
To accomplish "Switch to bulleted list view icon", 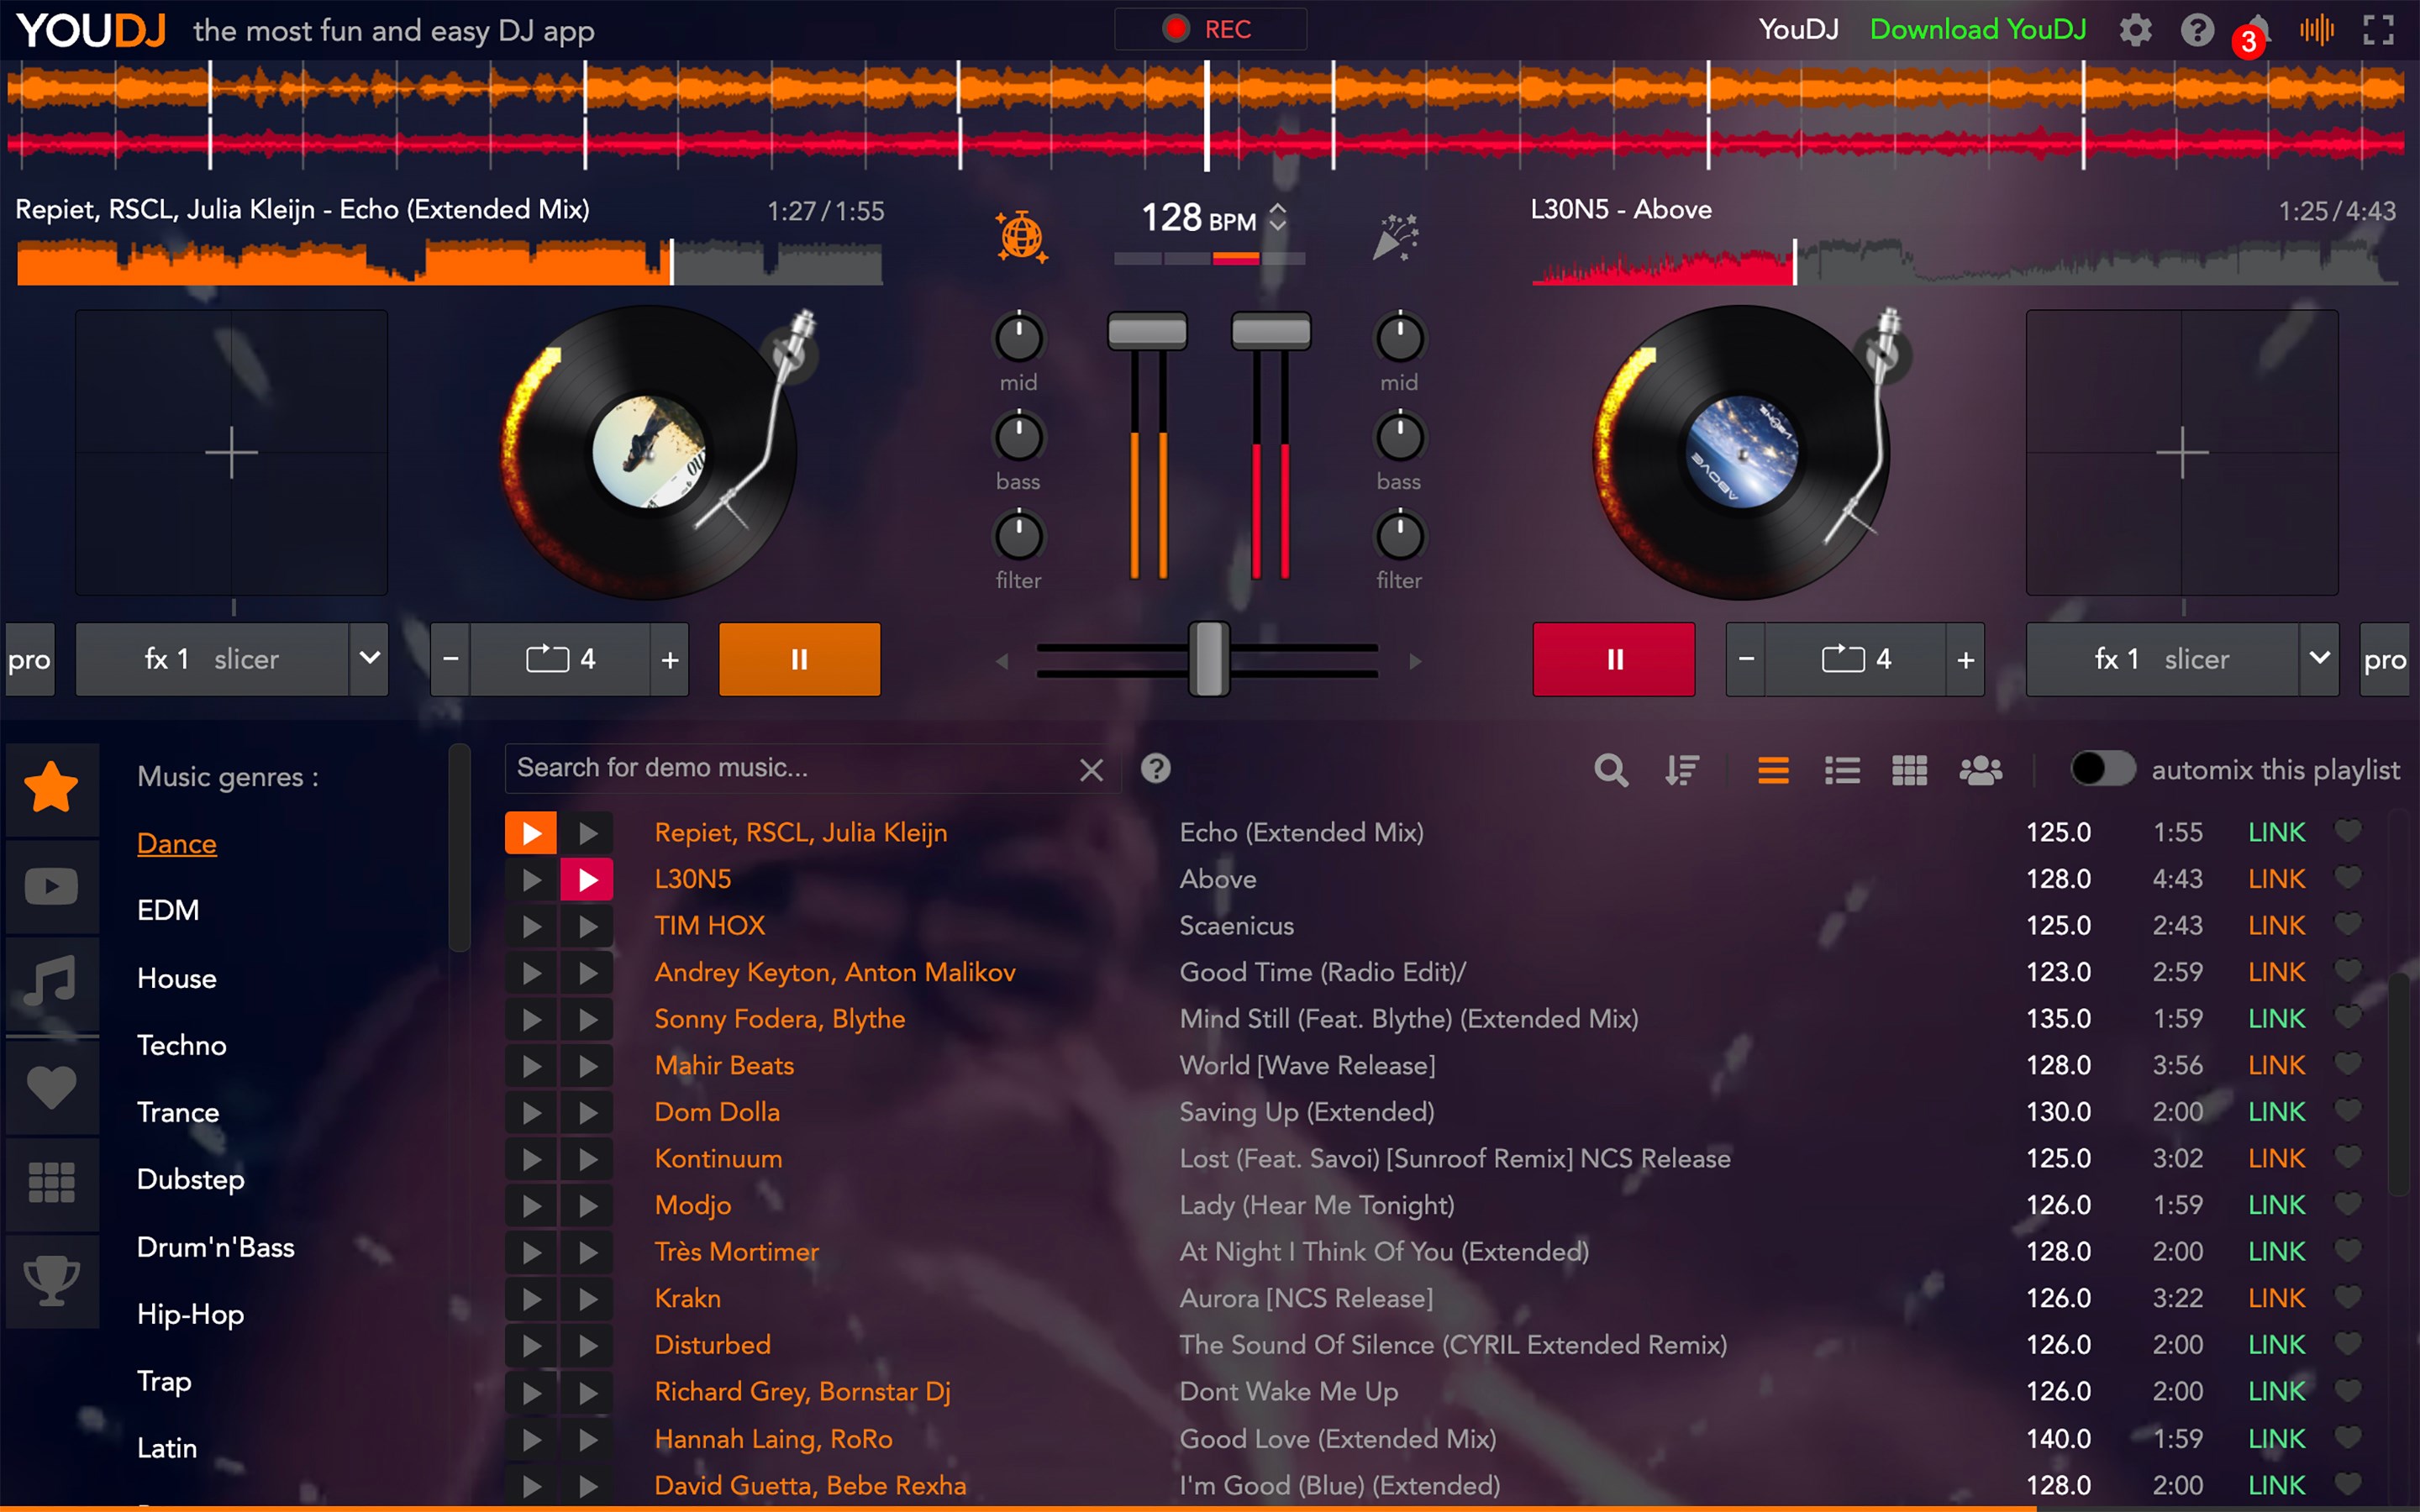I will tap(1842, 770).
